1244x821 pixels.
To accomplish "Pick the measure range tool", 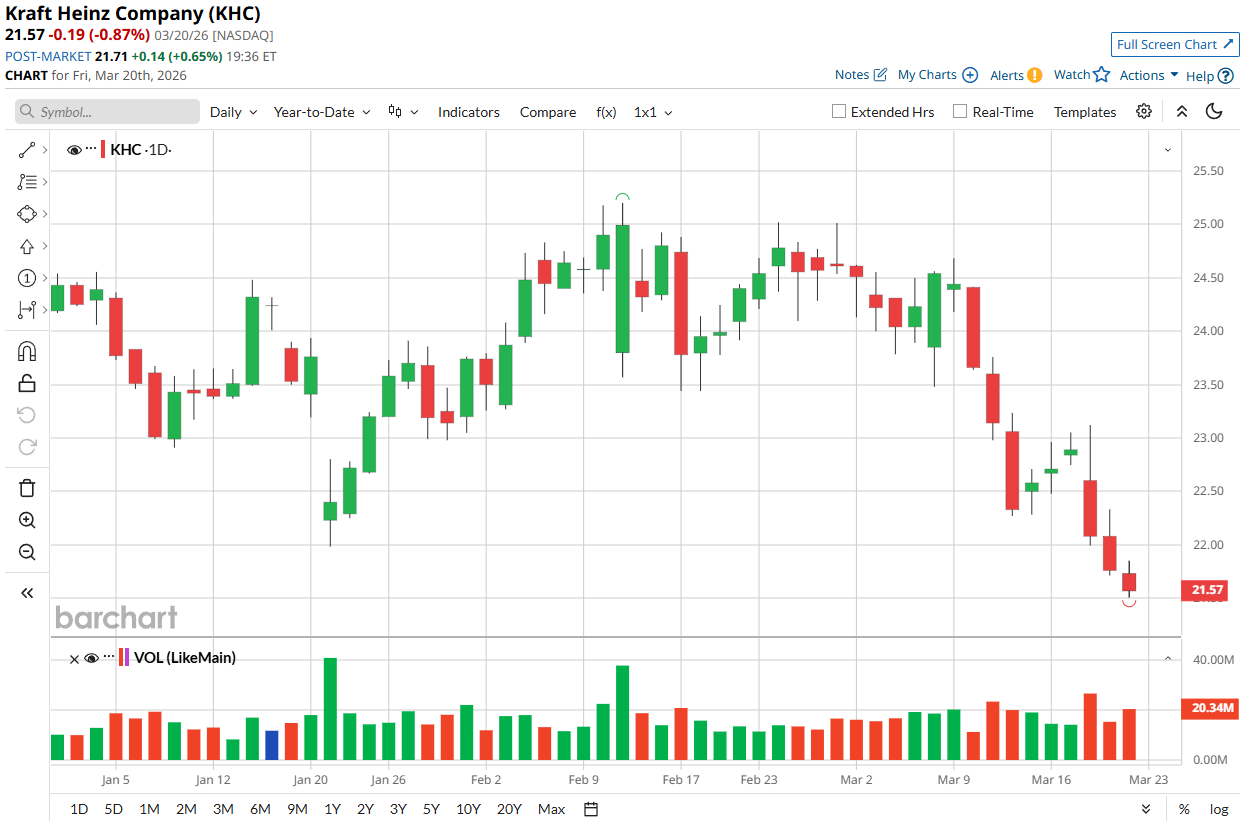I will pos(27,310).
